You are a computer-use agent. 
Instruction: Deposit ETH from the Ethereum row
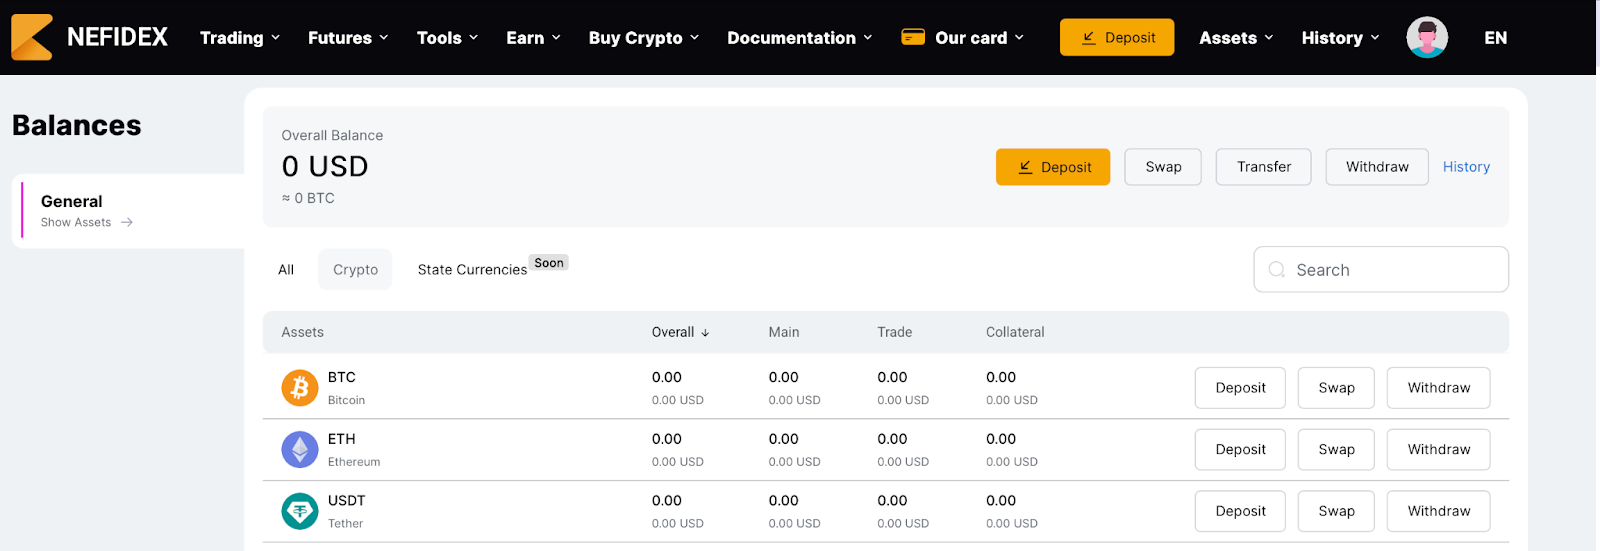pos(1240,450)
